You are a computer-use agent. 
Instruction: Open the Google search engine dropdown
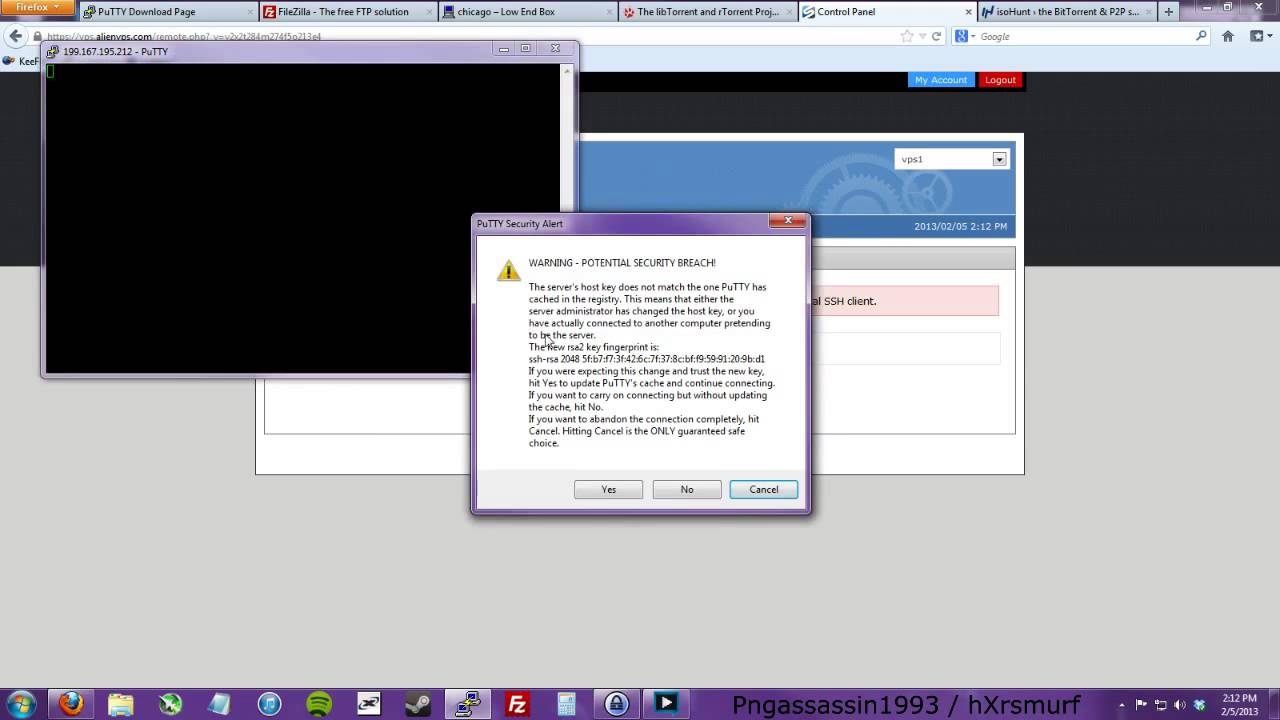pyautogui.click(x=964, y=36)
